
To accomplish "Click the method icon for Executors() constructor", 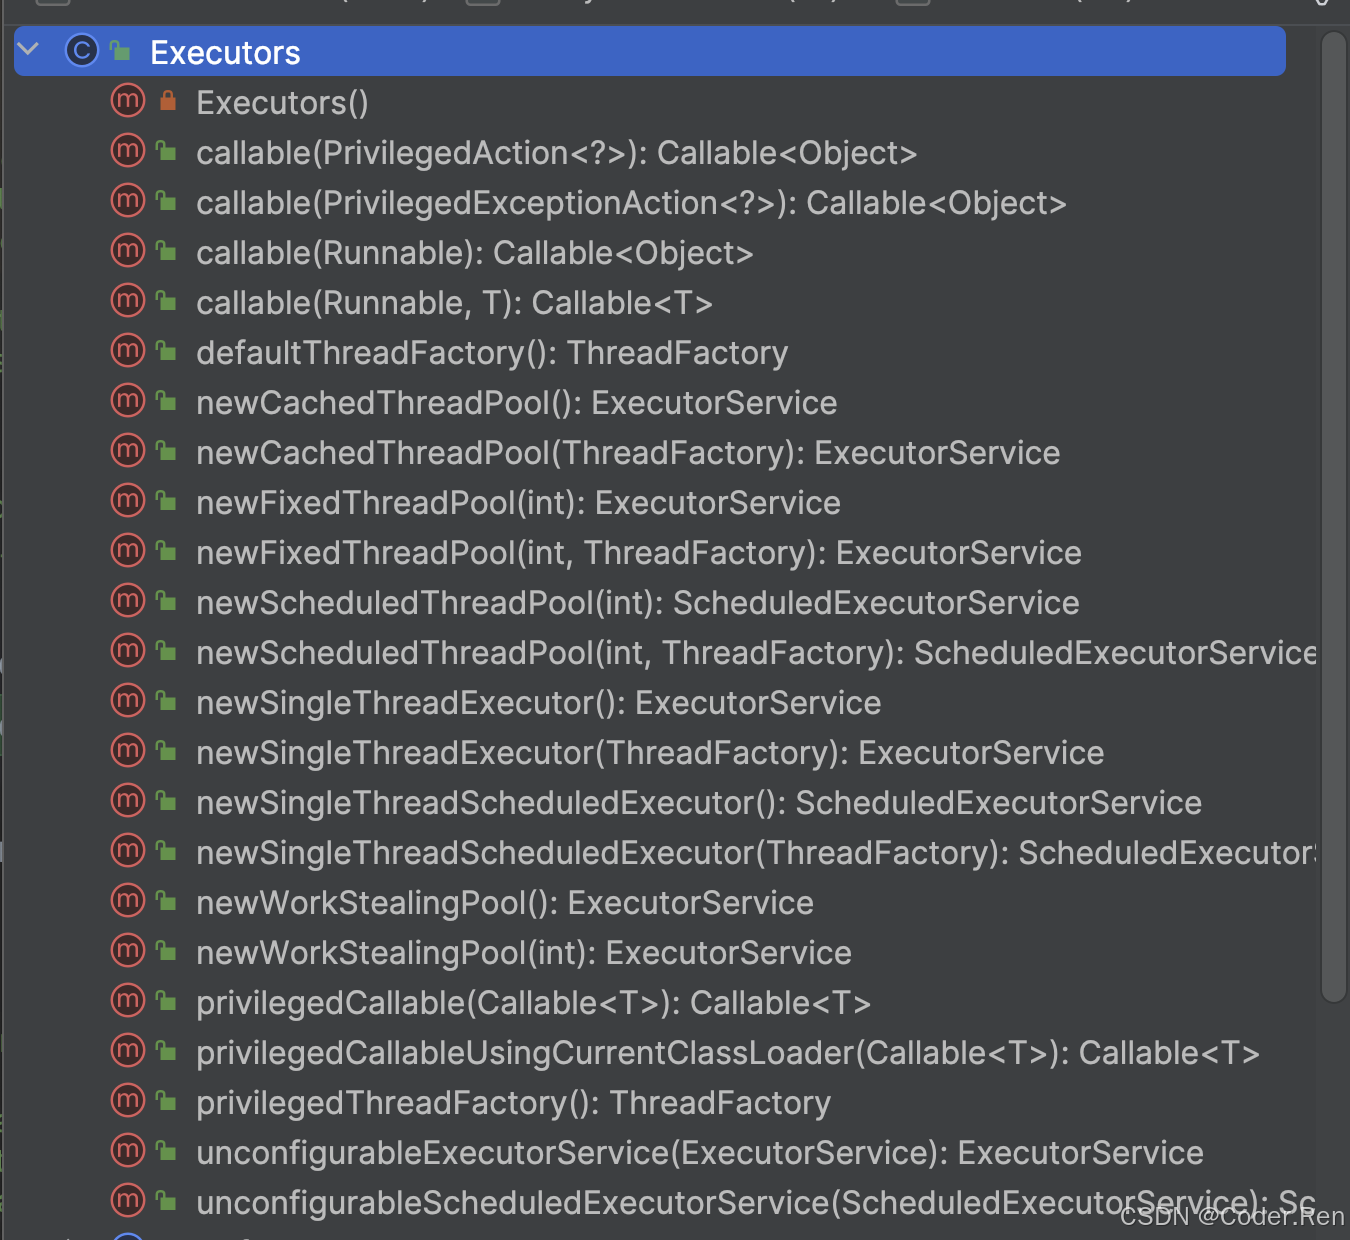I will point(128,101).
